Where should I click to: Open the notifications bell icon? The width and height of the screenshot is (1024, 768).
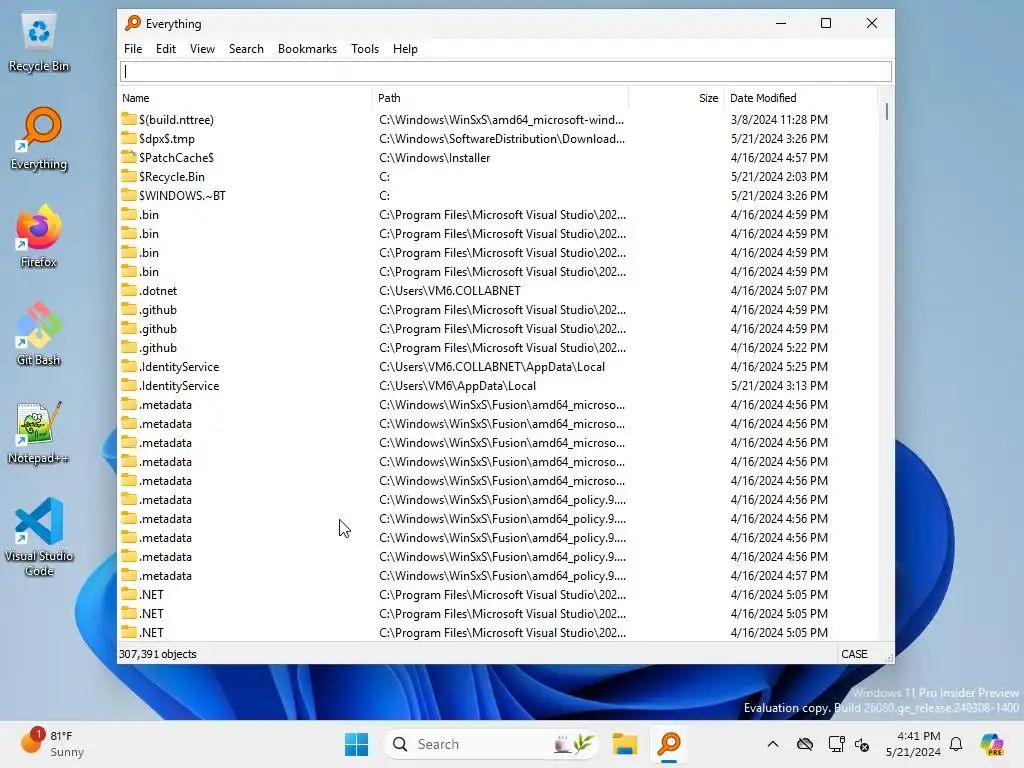tap(956, 744)
